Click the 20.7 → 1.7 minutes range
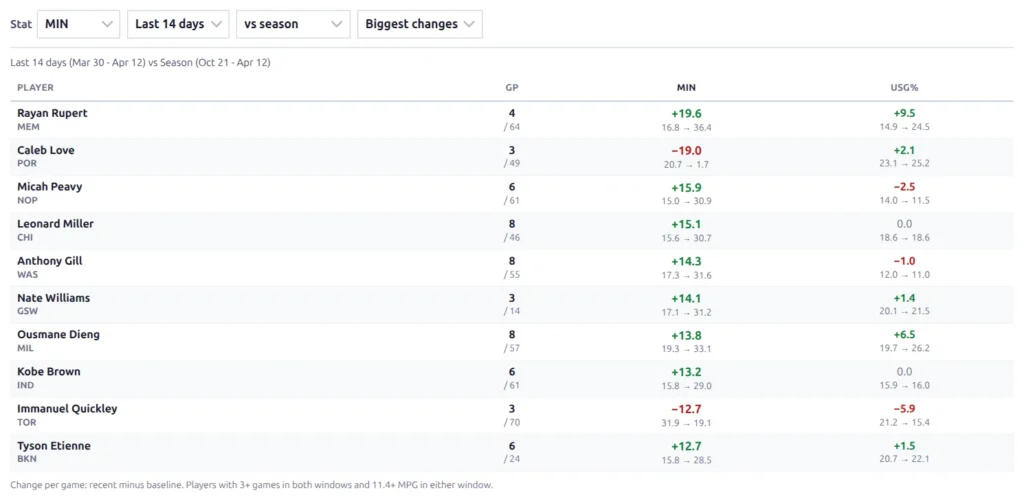 [x=686, y=165]
